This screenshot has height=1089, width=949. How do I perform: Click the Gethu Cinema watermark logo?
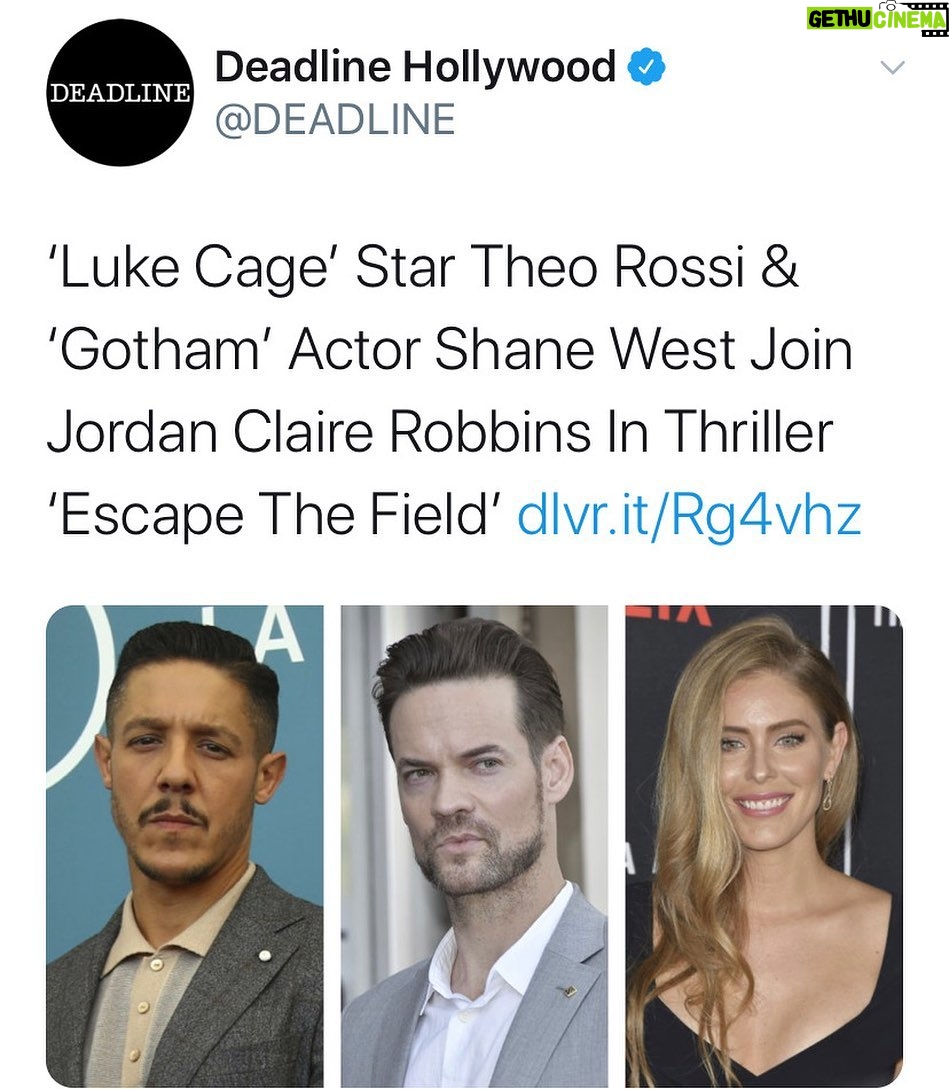click(x=877, y=19)
